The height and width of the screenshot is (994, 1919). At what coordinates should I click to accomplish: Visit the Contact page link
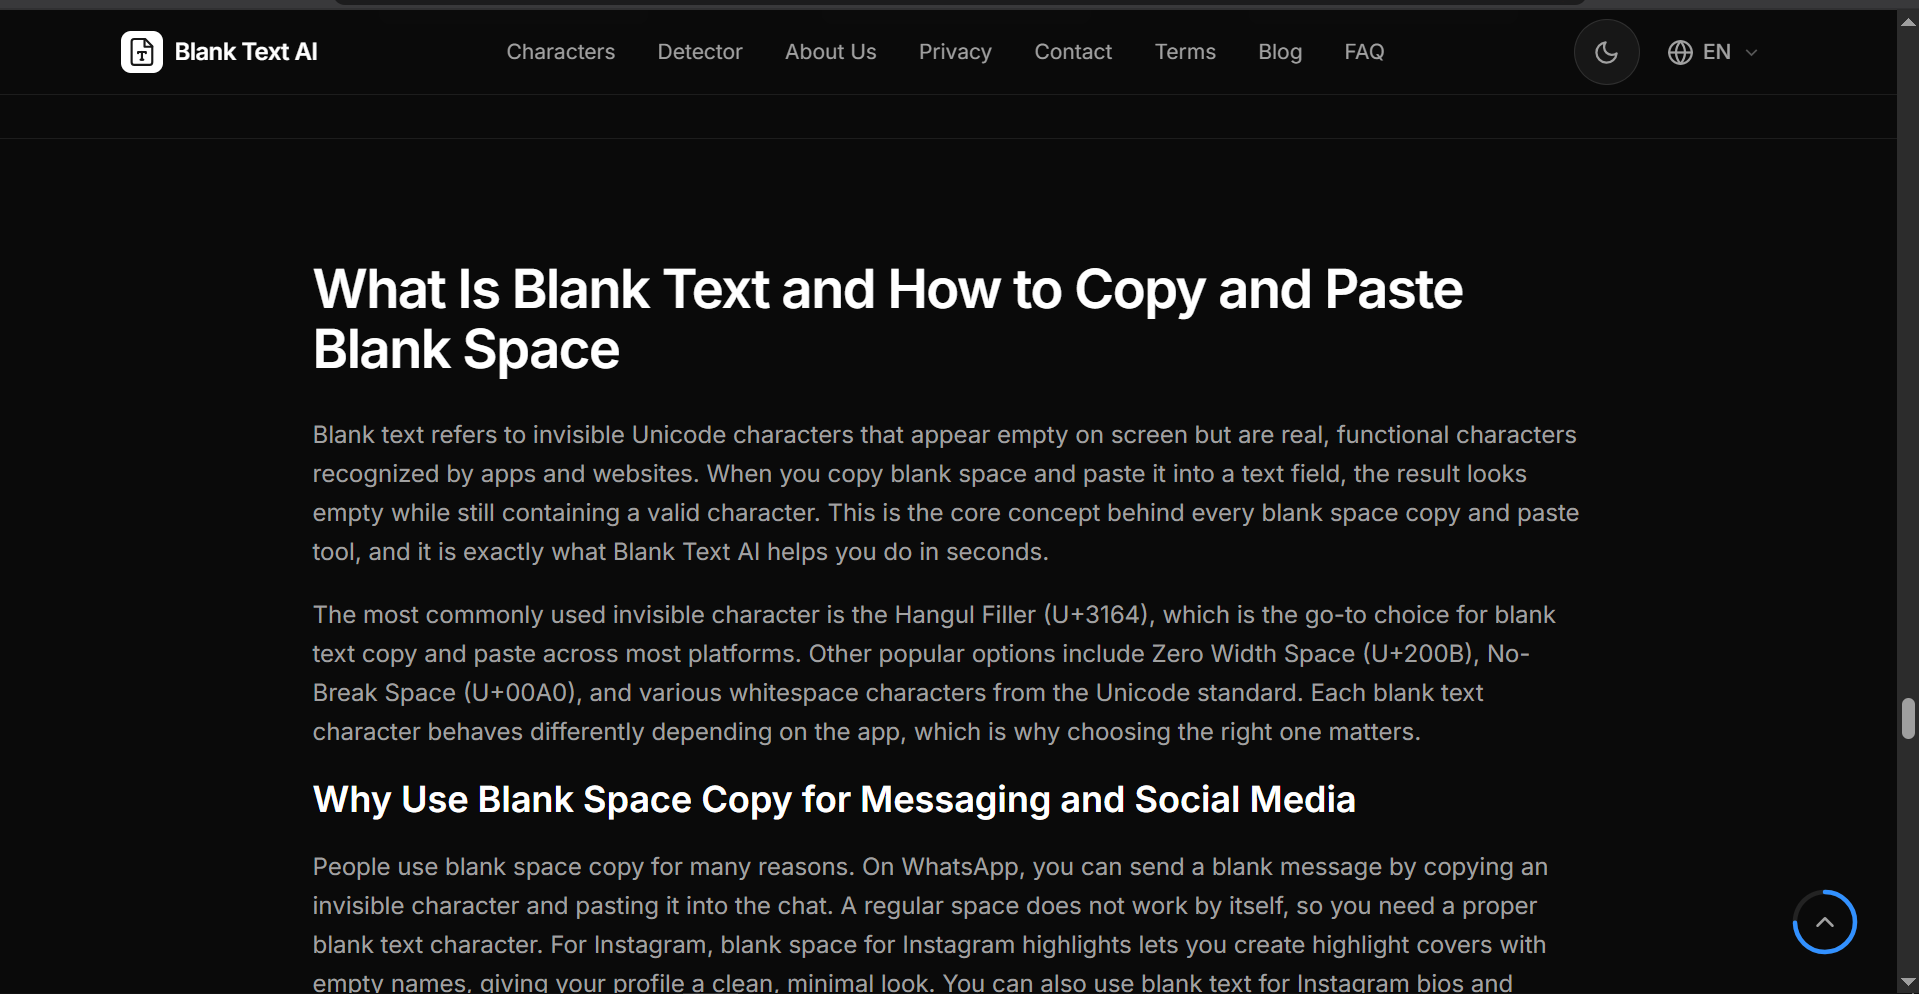pyautogui.click(x=1073, y=52)
